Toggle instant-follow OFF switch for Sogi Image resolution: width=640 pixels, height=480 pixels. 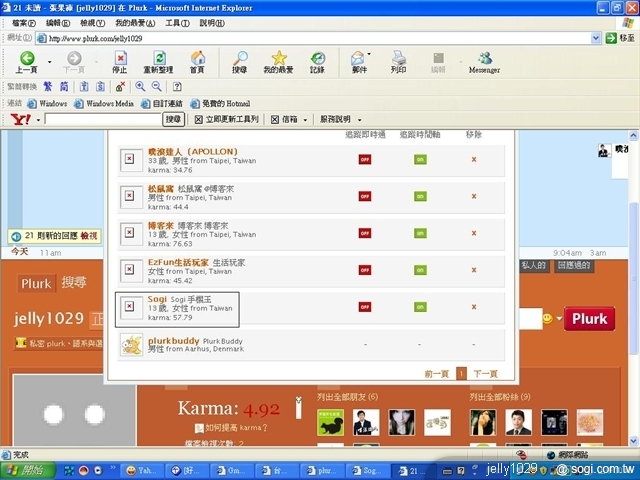pyautogui.click(x=365, y=307)
